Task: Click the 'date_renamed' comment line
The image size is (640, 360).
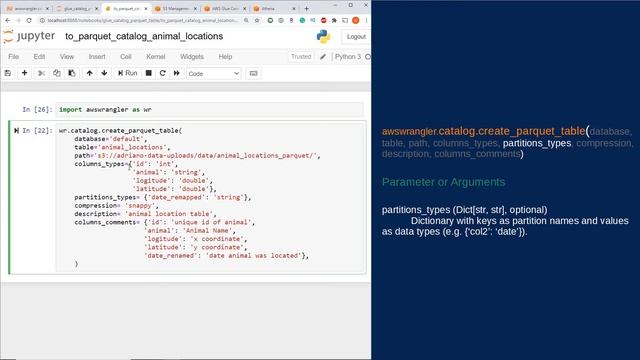Action: point(226,256)
